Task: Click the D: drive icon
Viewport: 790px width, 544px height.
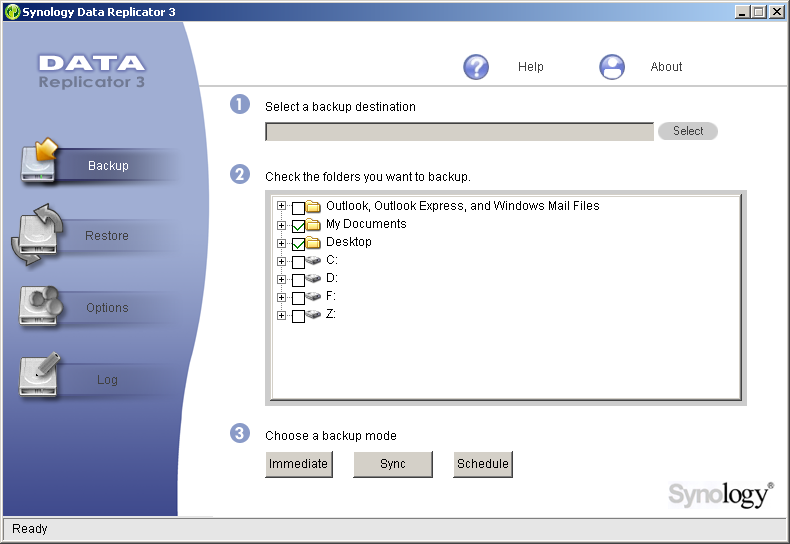Action: coord(313,278)
